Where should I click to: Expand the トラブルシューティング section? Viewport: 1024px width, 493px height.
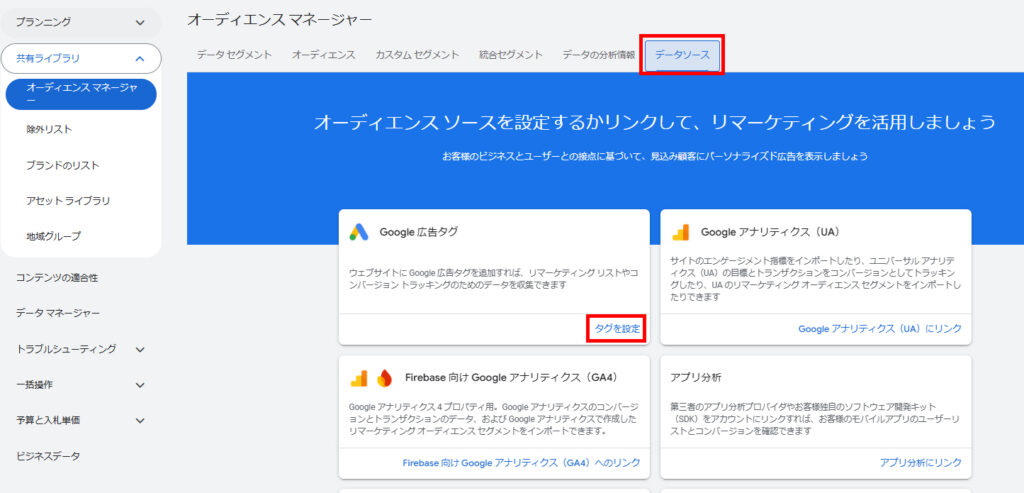tap(140, 349)
